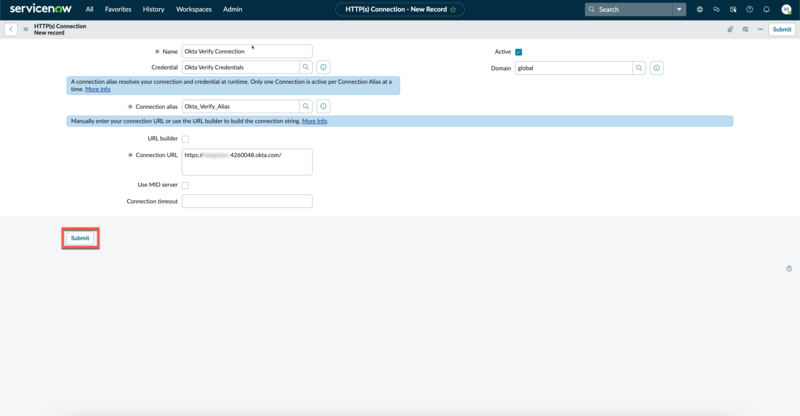This screenshot has width=800, height=416.
Task: Open the chat conversations icon
Action: coord(716,9)
